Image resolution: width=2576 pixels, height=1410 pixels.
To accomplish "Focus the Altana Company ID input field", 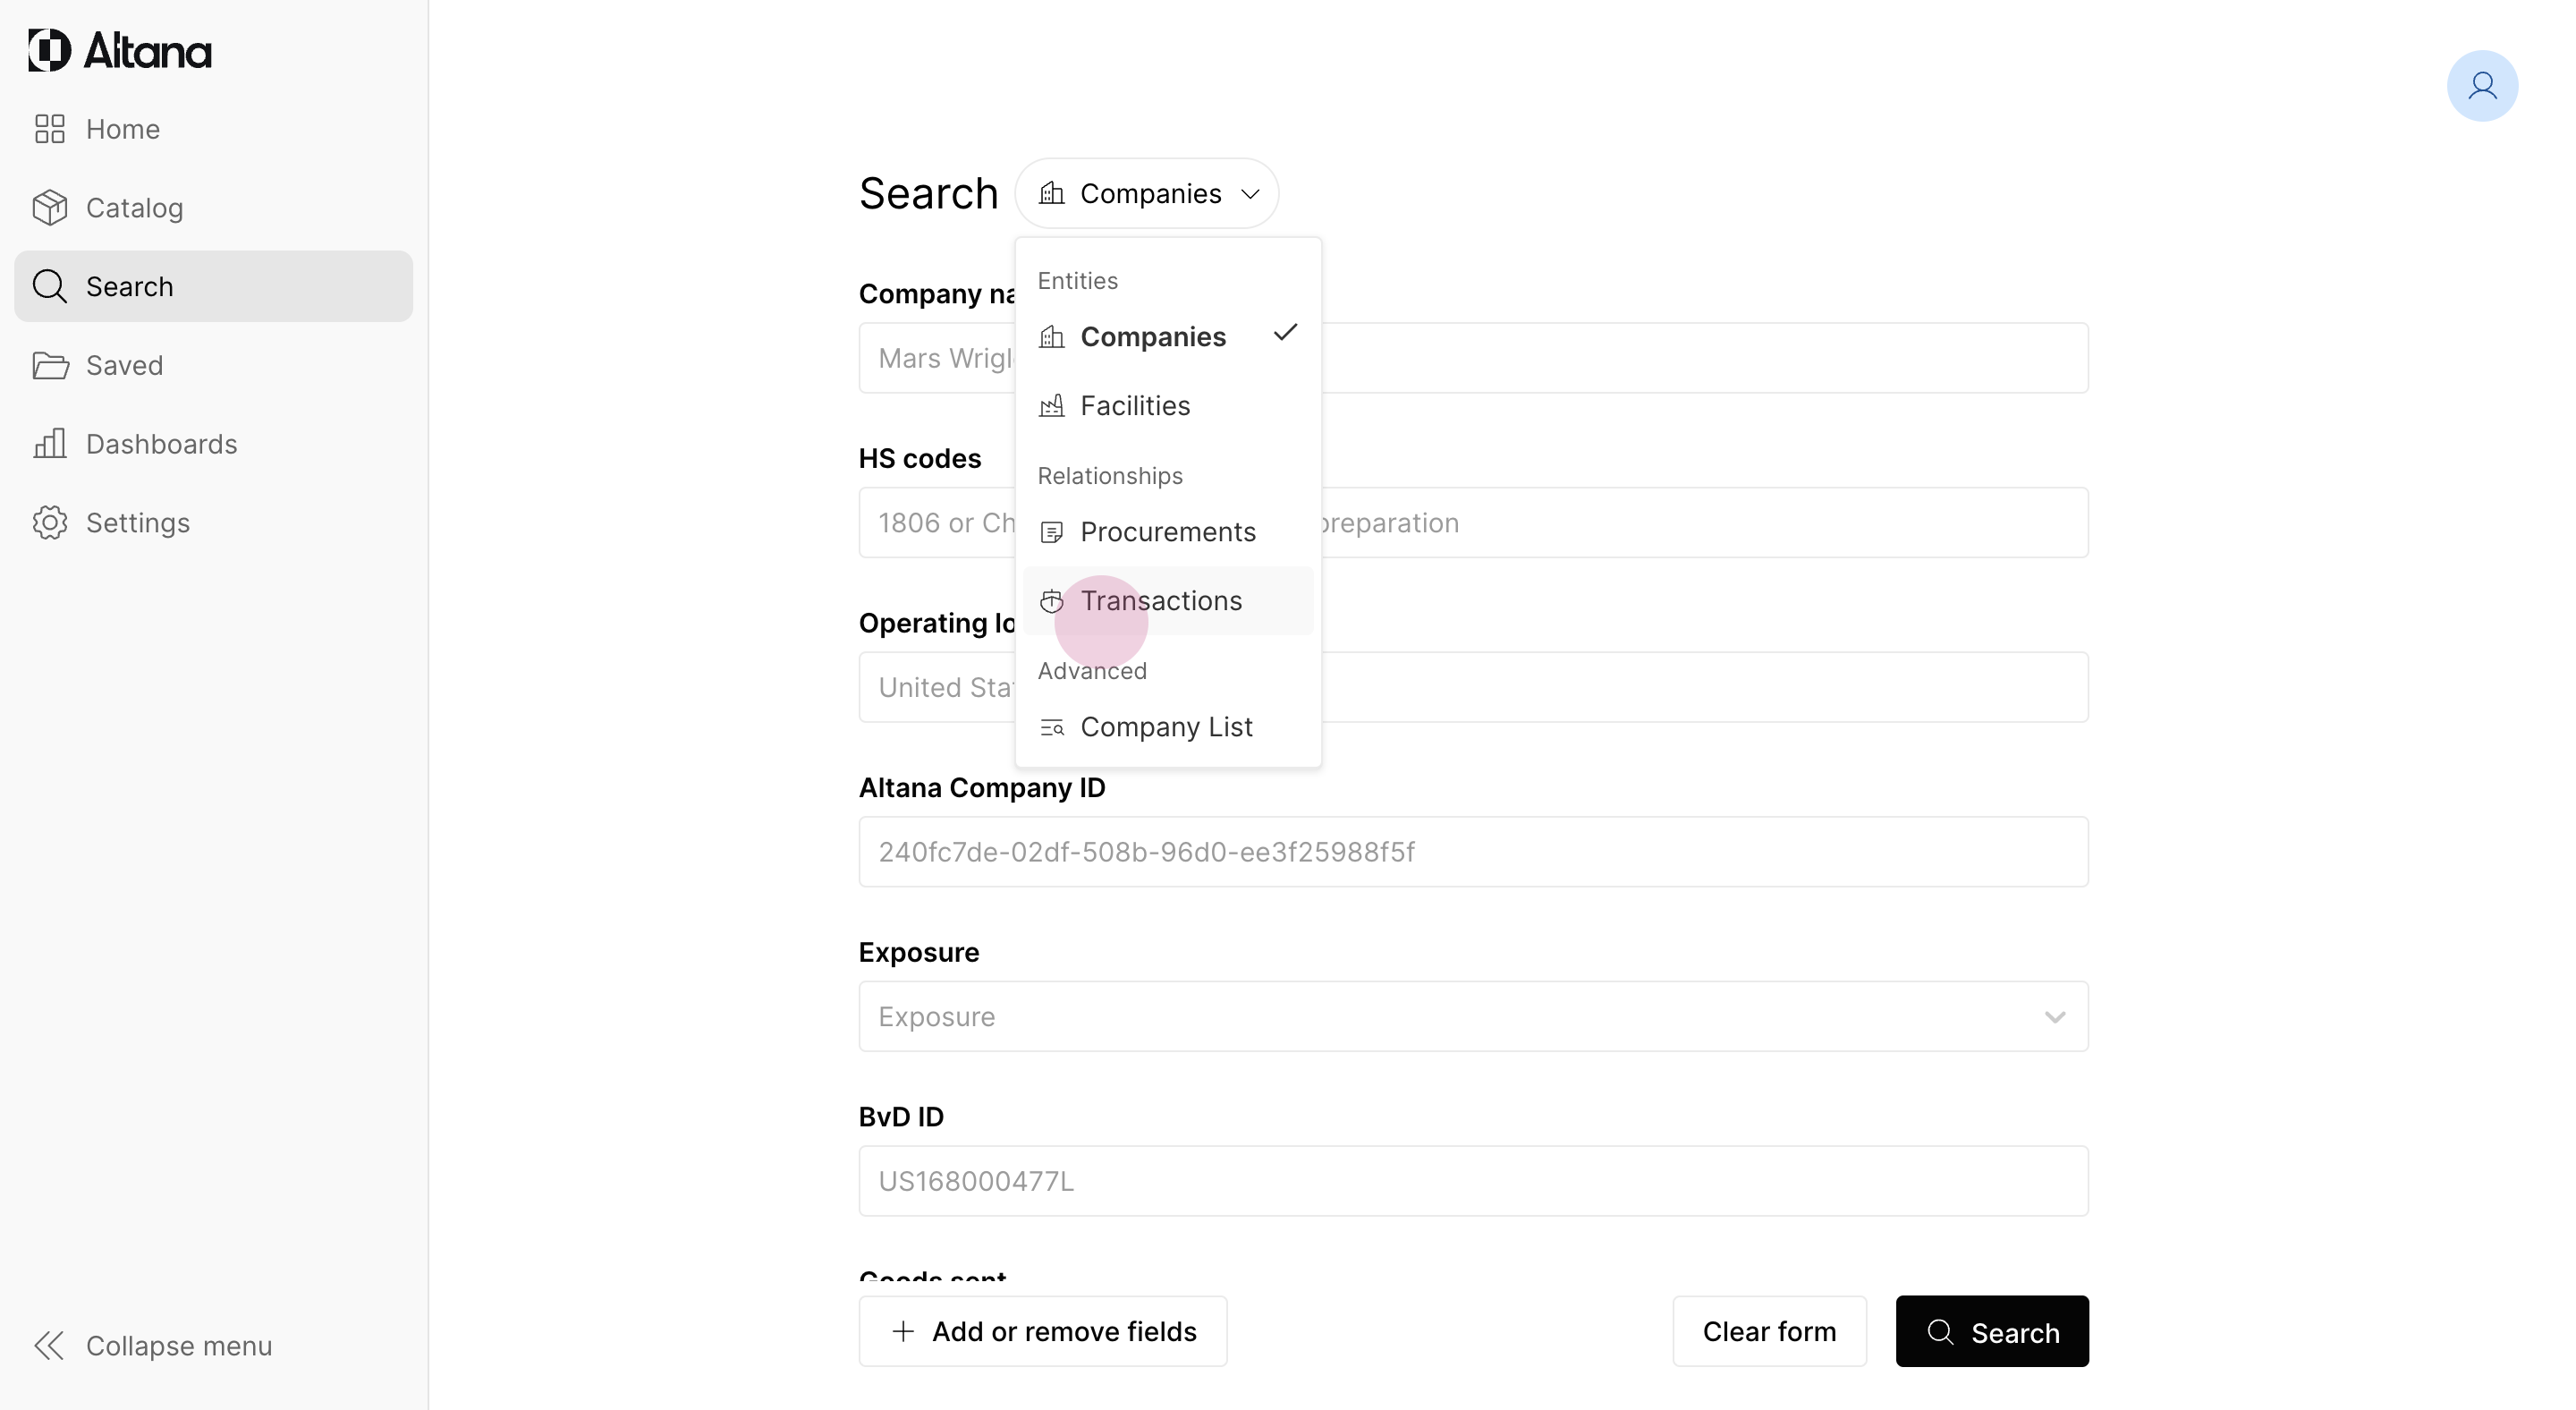I will point(1473,852).
